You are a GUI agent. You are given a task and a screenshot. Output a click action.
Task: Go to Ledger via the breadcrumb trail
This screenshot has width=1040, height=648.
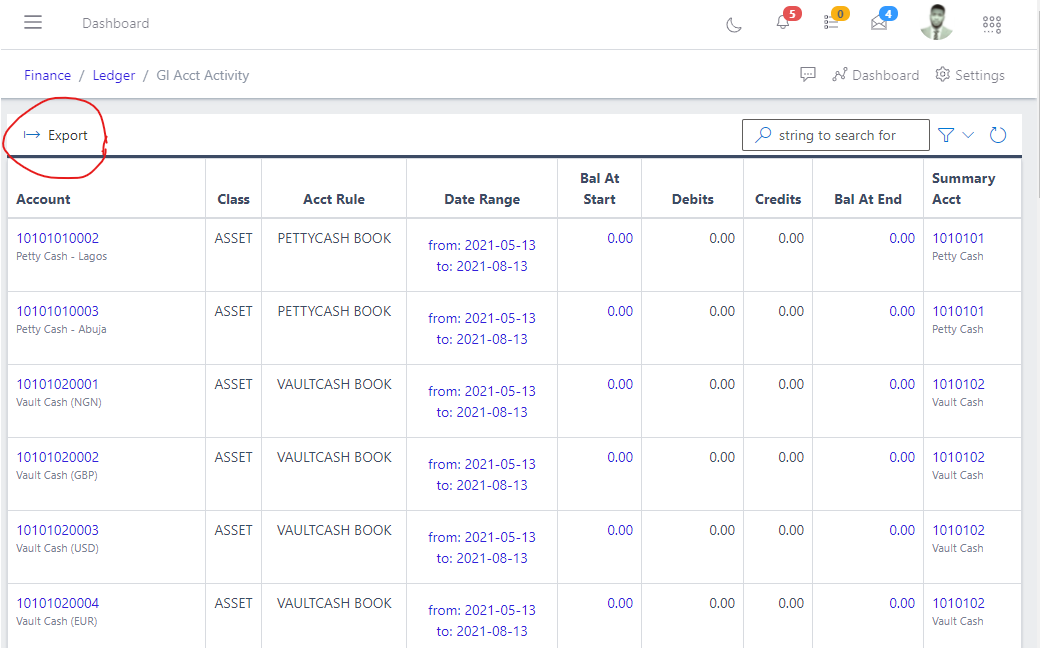113,74
